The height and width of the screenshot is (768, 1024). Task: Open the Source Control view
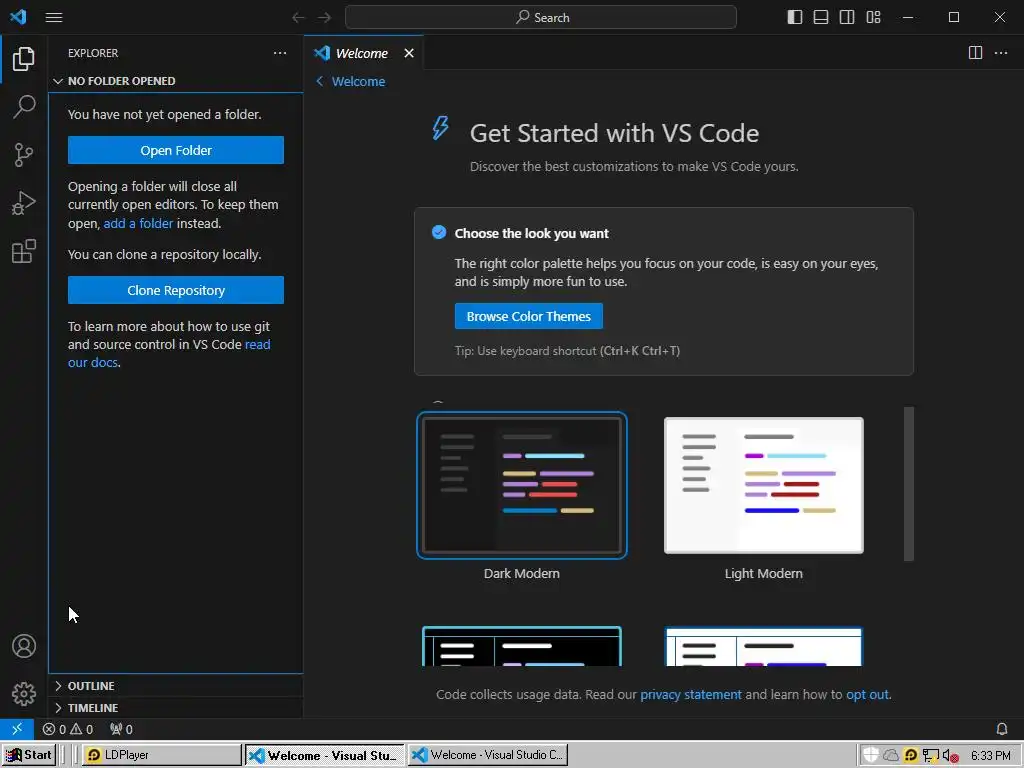point(24,155)
